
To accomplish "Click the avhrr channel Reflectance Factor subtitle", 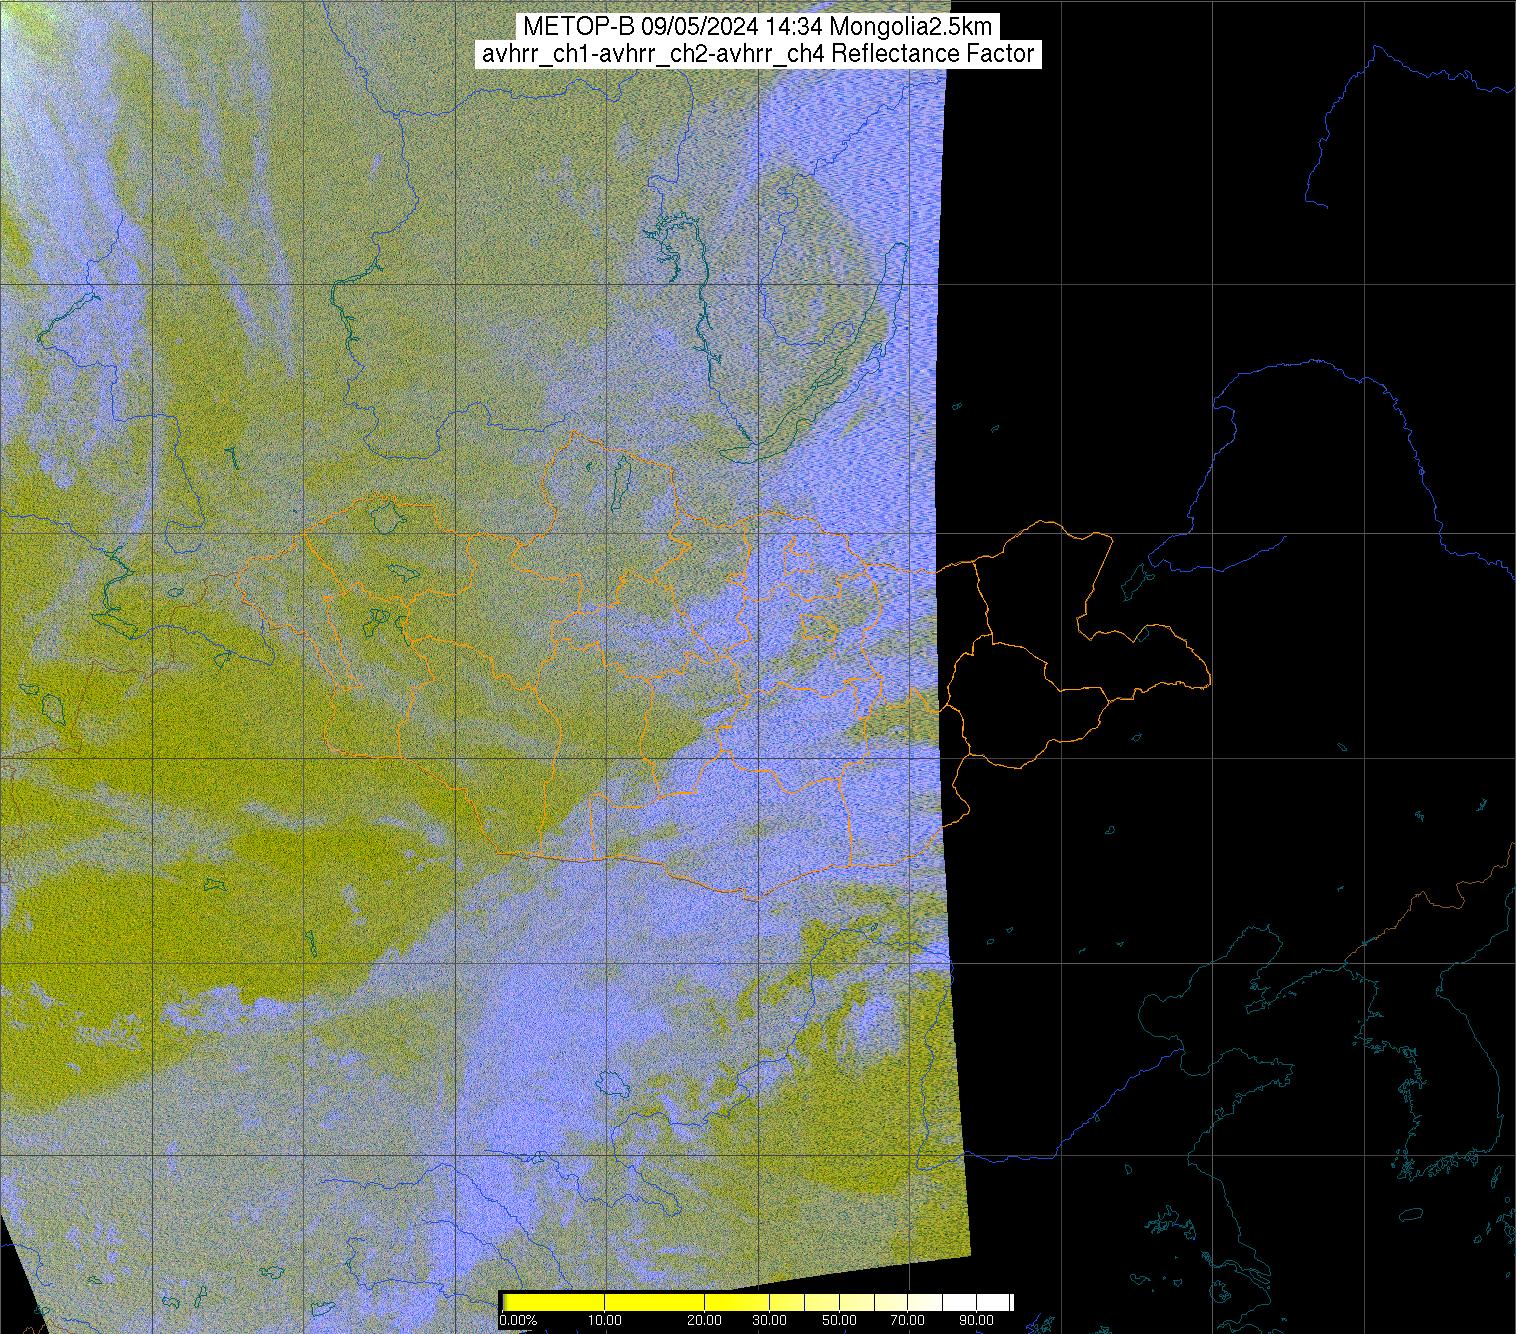I will 757,54.
